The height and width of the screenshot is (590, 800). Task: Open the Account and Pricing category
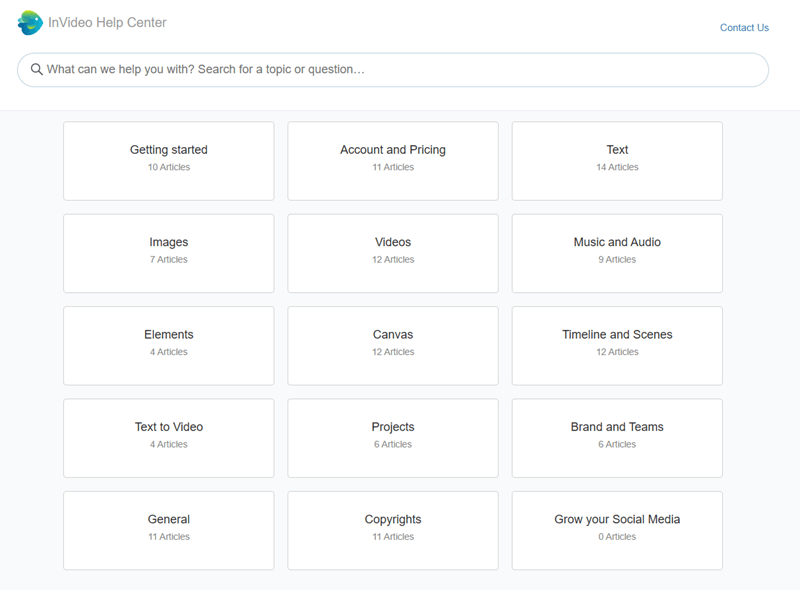coord(393,161)
